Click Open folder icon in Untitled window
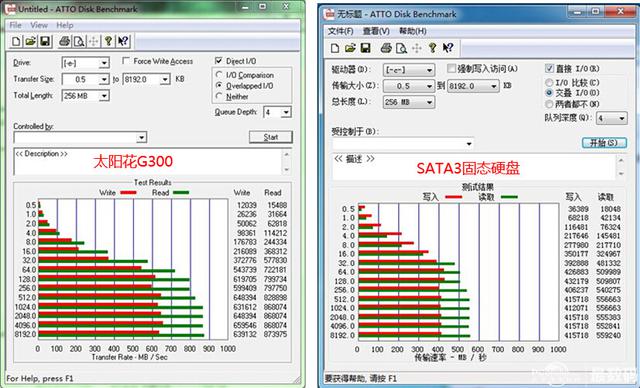 [31, 41]
